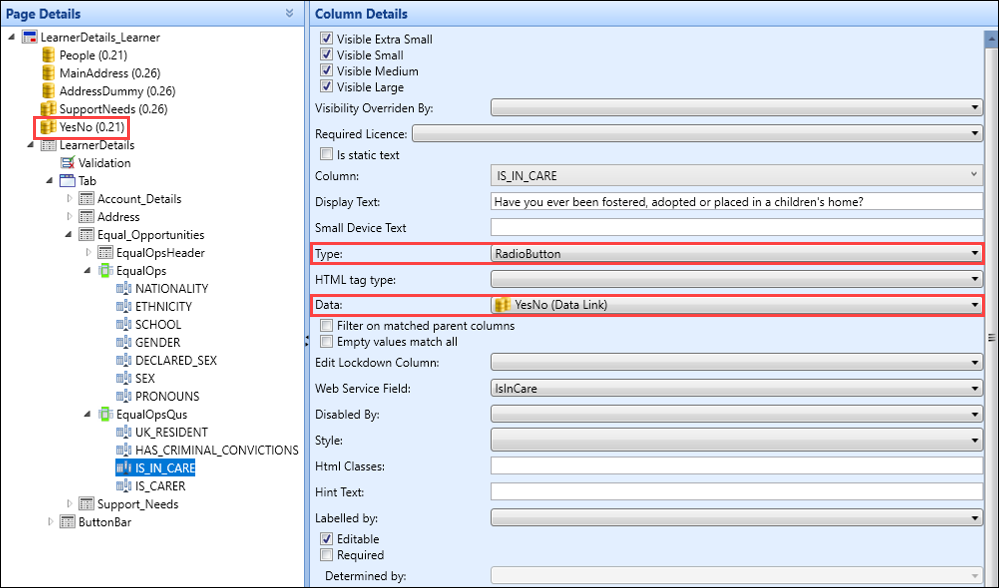This screenshot has height=588, width=999.
Task: Open the Style dropdown
Action: 737,440
